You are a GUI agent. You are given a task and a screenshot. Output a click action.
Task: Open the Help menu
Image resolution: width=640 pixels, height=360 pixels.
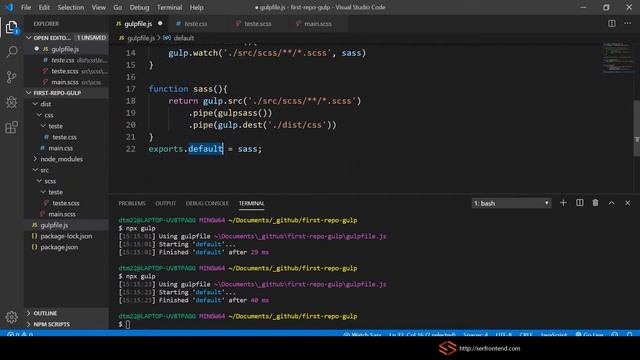(x=196, y=7)
